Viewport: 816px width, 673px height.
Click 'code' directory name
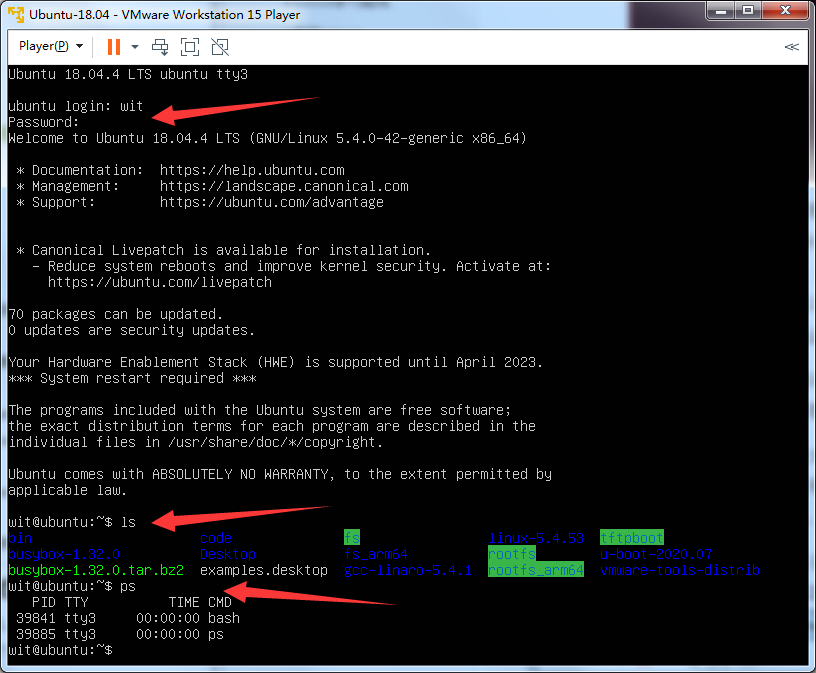coord(216,538)
